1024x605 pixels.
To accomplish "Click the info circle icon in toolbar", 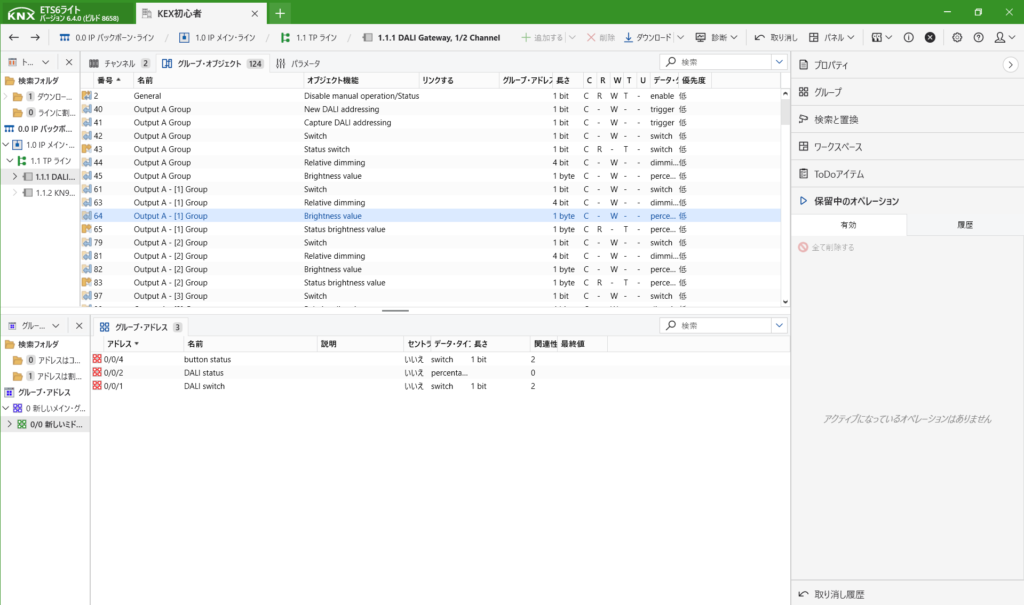I will [908, 37].
